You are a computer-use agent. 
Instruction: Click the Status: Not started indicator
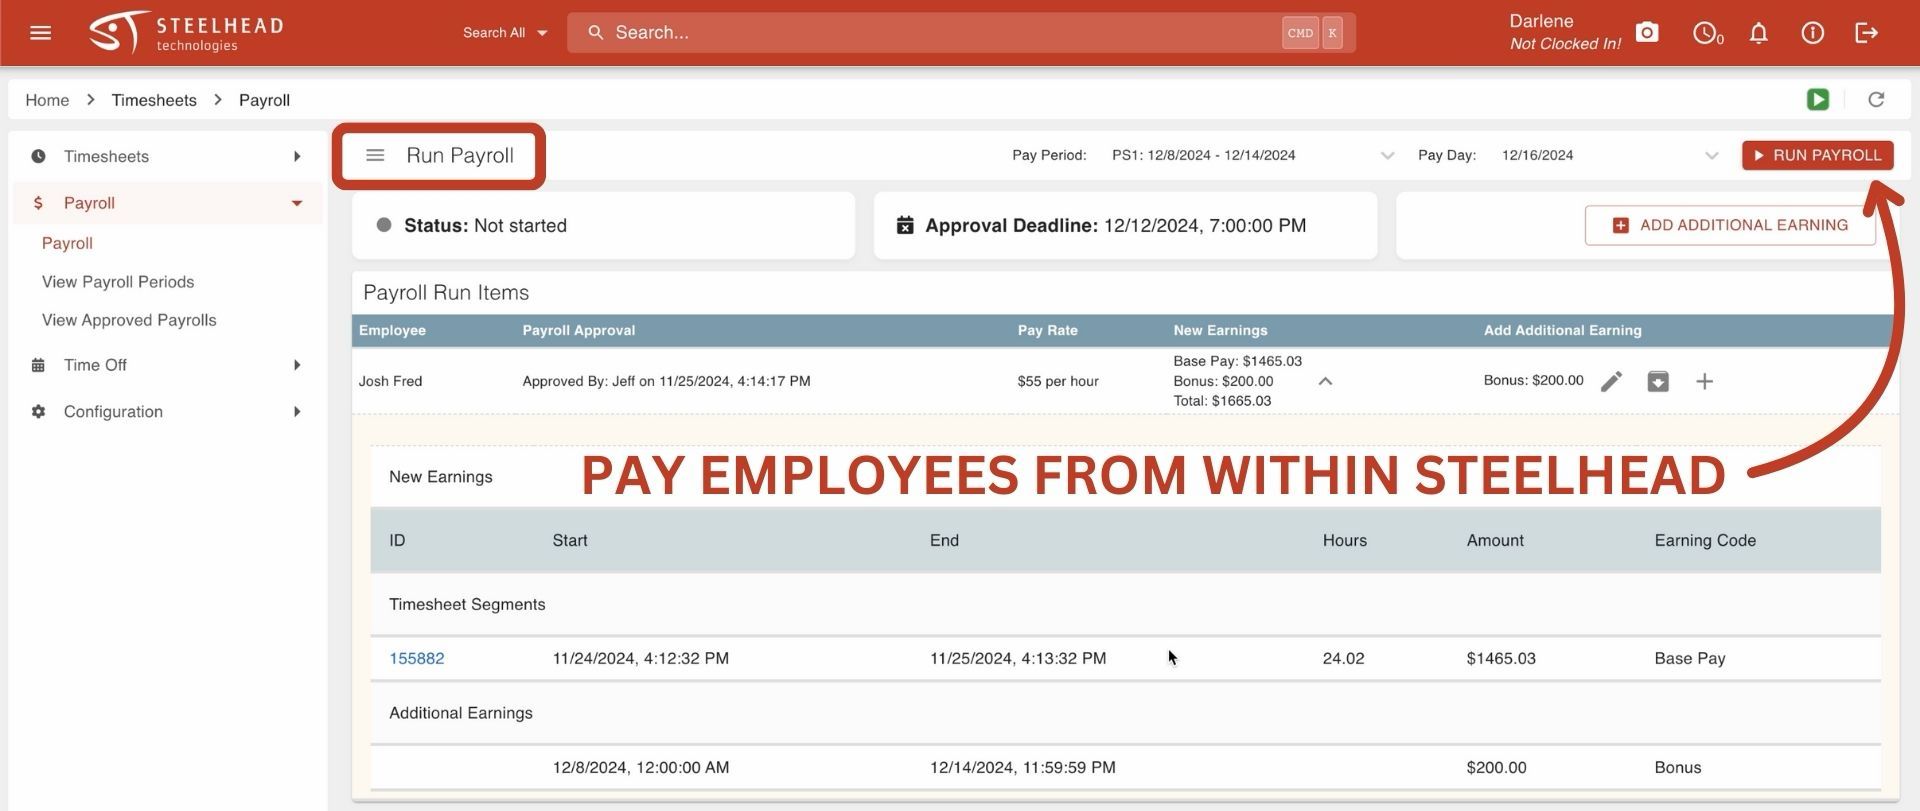(472, 226)
